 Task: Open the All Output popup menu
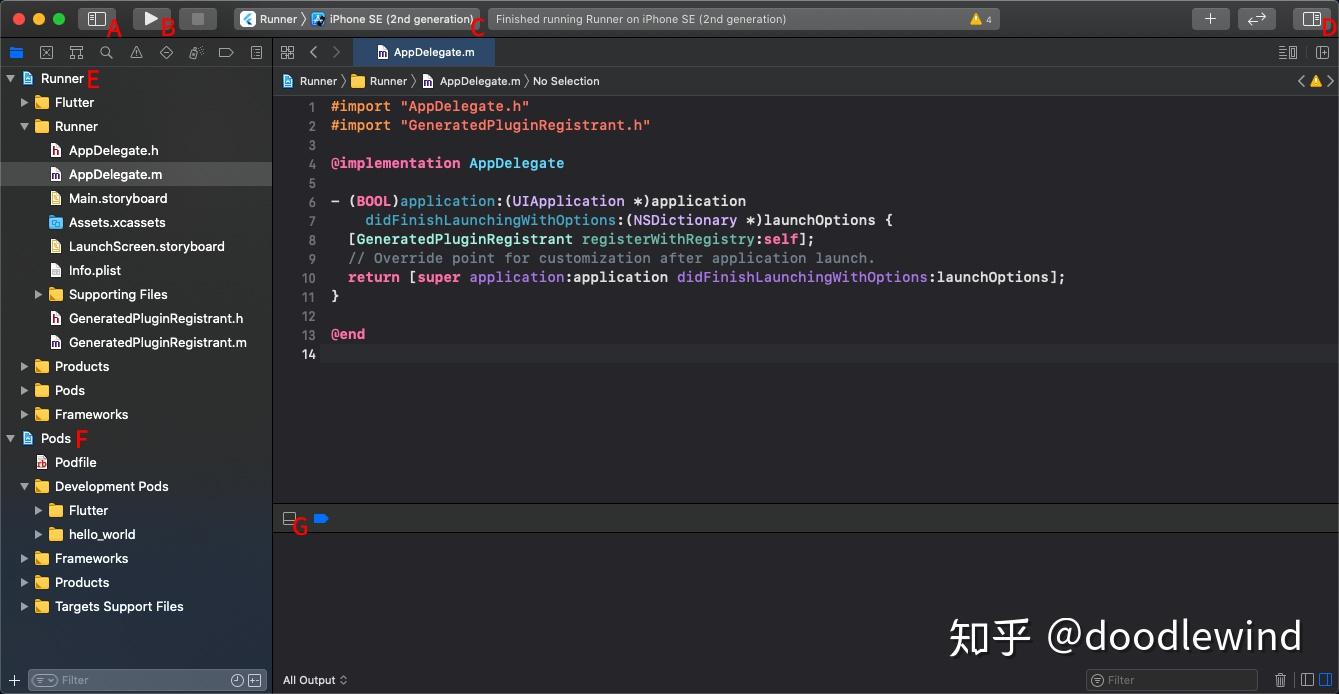pos(315,680)
